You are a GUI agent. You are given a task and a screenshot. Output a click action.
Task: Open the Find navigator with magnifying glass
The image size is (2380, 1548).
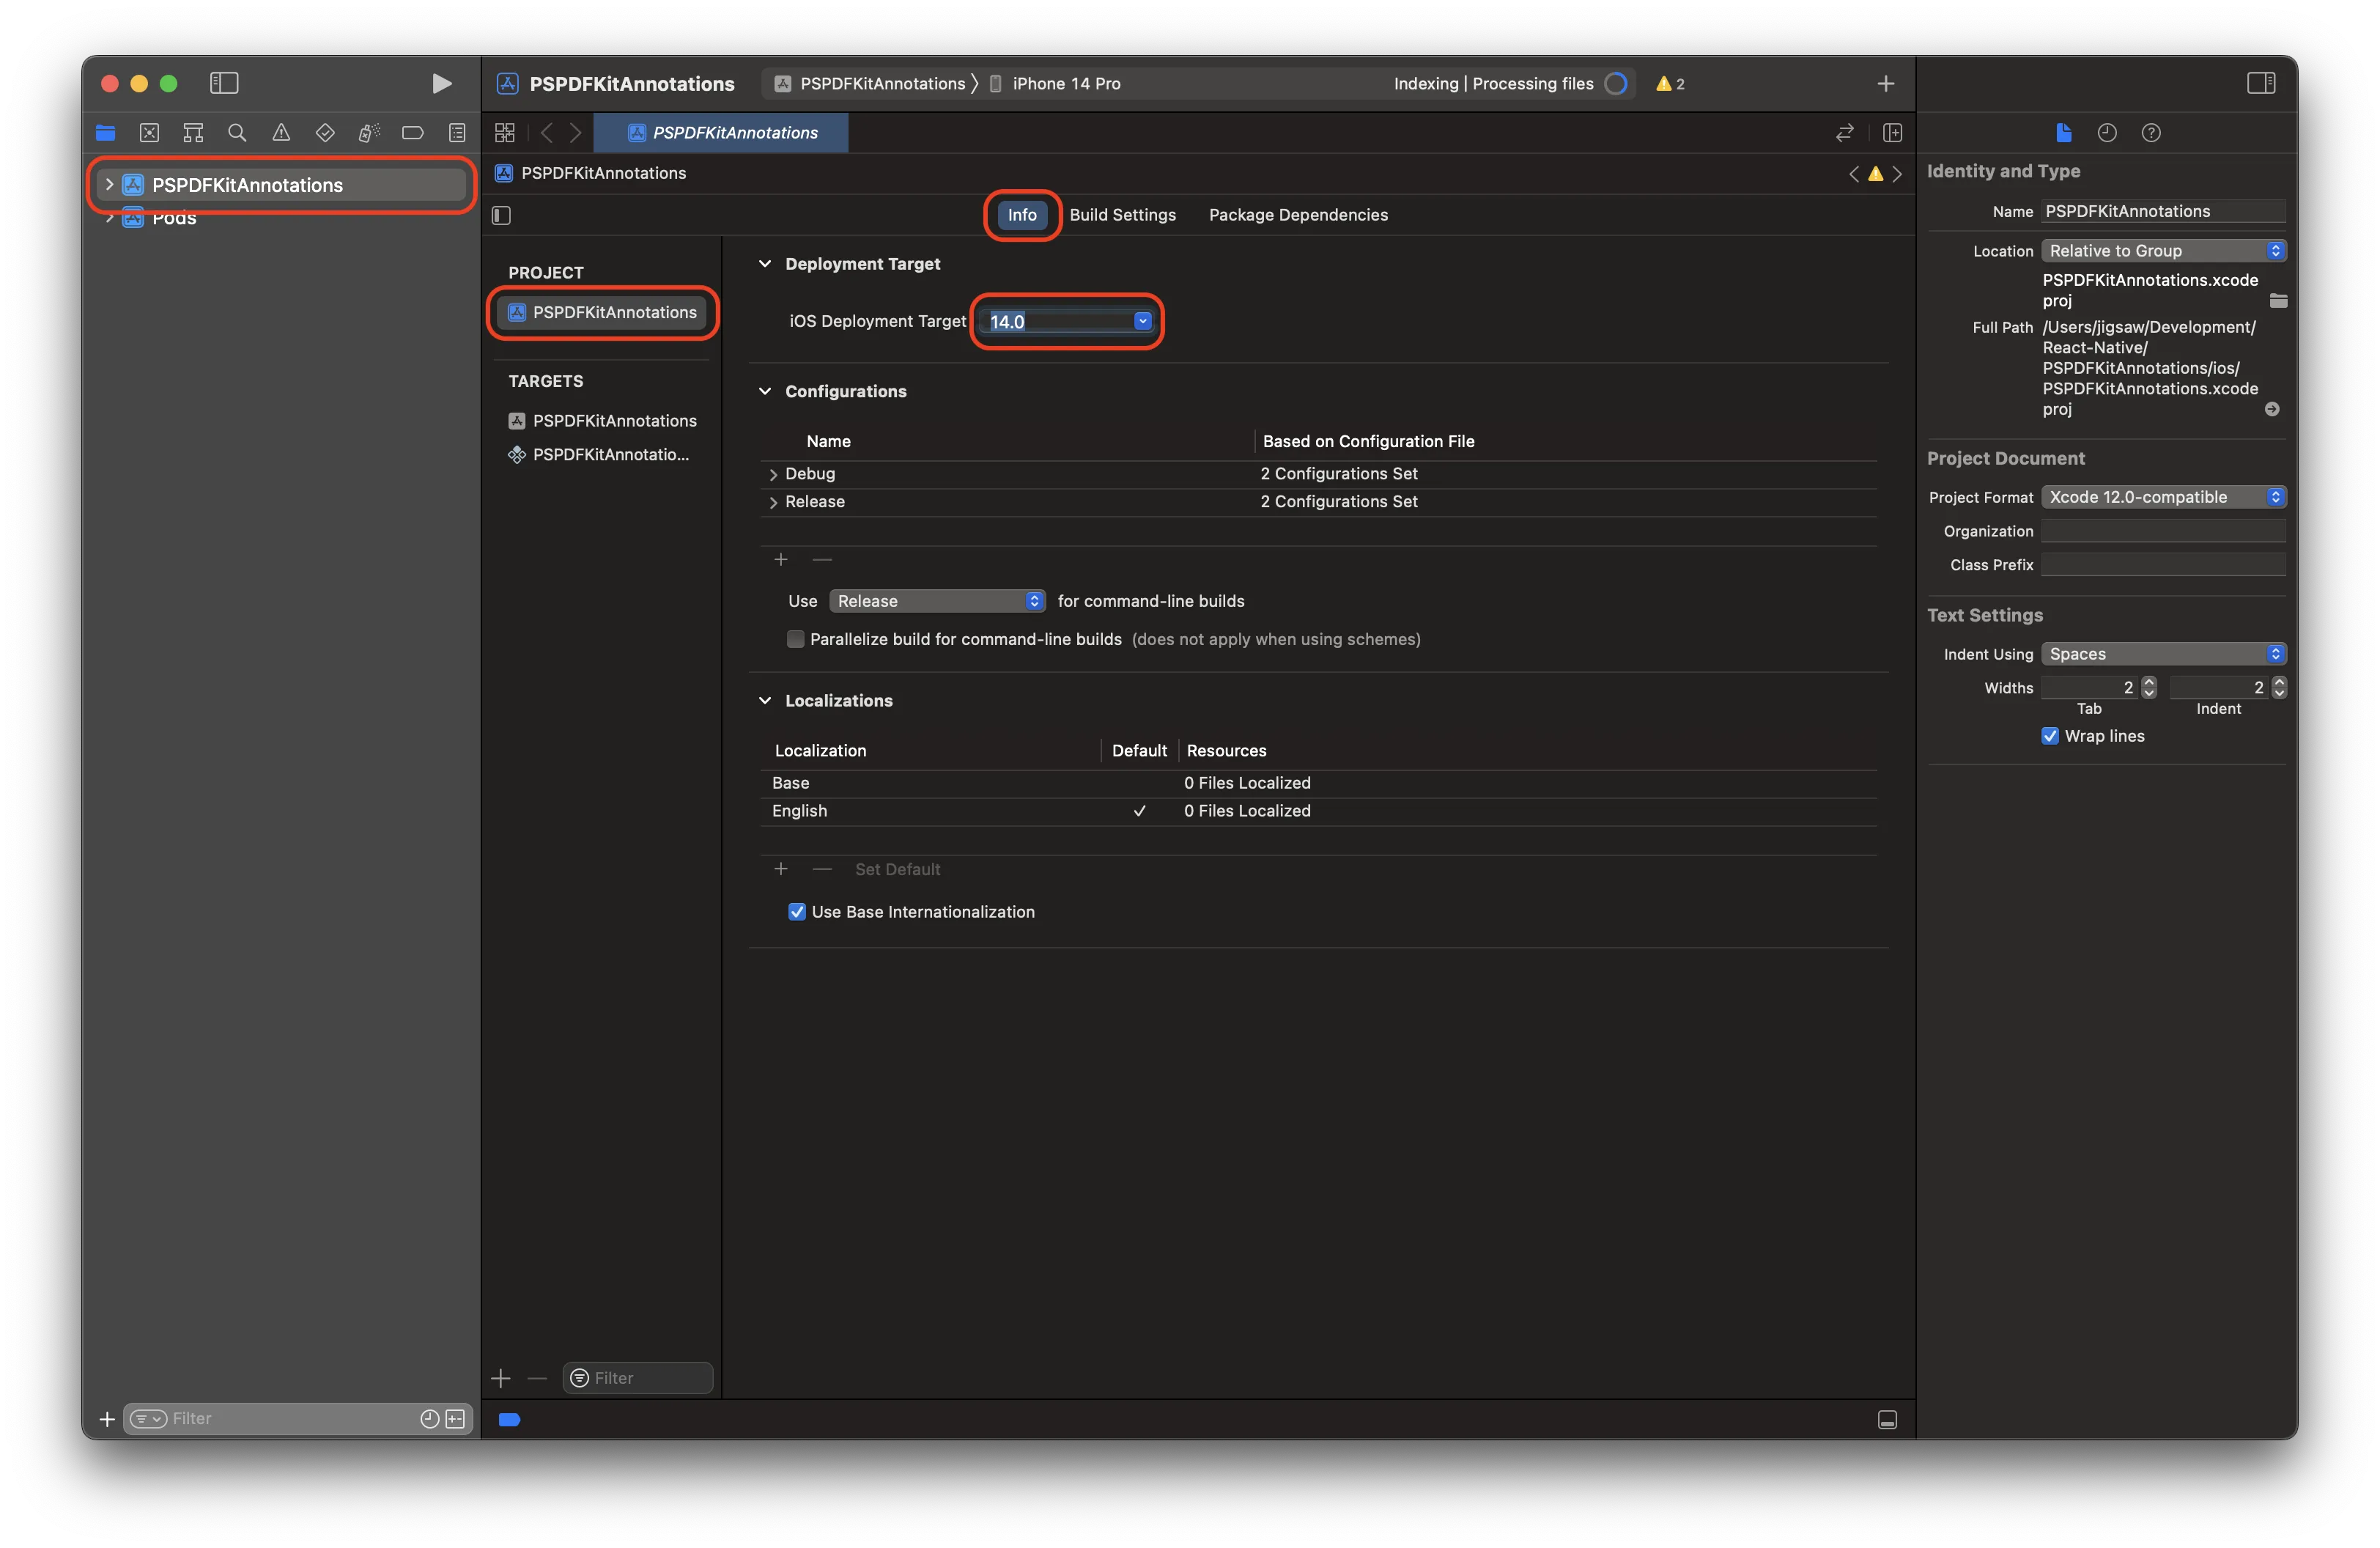237,132
